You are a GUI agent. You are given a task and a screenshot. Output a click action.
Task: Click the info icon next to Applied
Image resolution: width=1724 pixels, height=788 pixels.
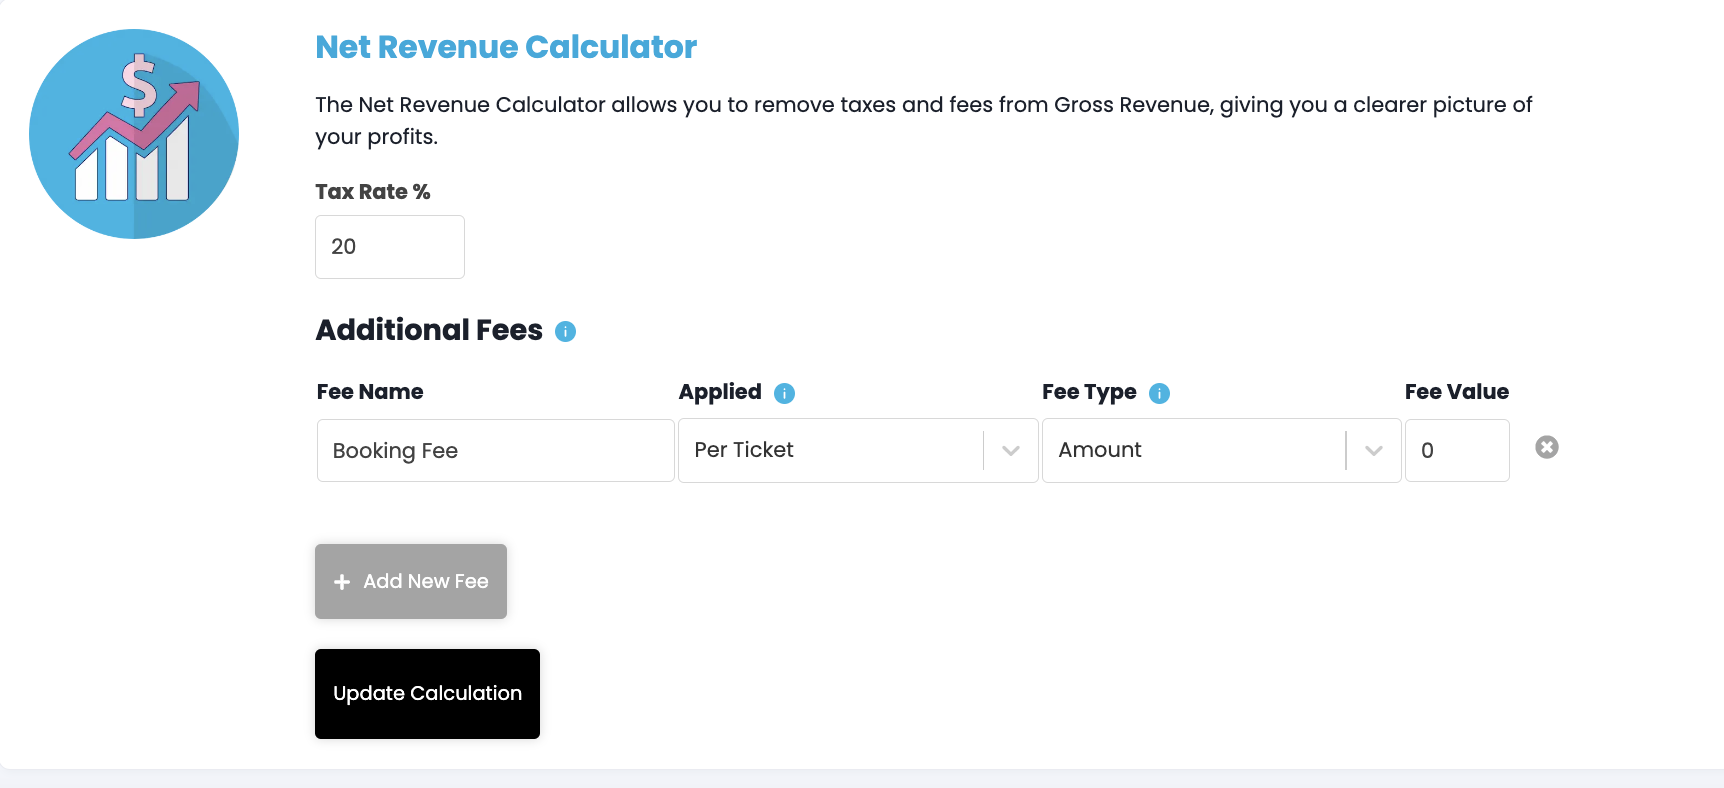tap(785, 393)
